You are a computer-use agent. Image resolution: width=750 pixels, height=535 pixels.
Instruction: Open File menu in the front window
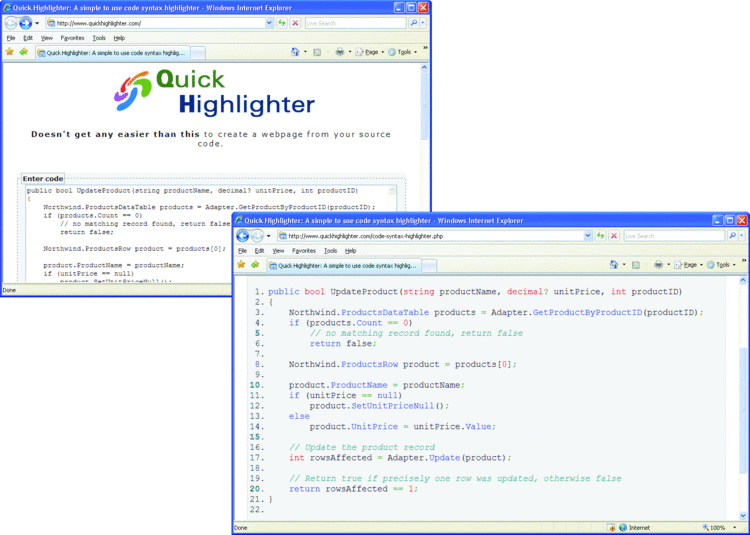tap(243, 251)
